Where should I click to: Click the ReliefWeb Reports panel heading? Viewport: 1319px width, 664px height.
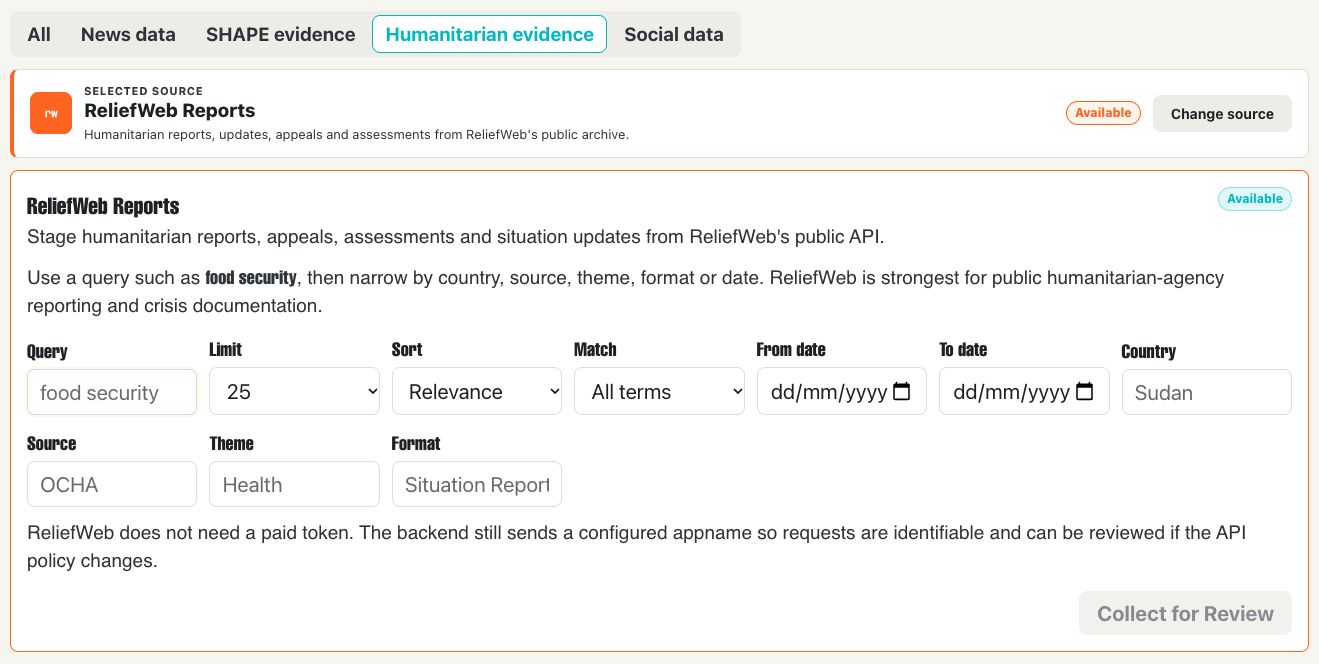point(103,206)
